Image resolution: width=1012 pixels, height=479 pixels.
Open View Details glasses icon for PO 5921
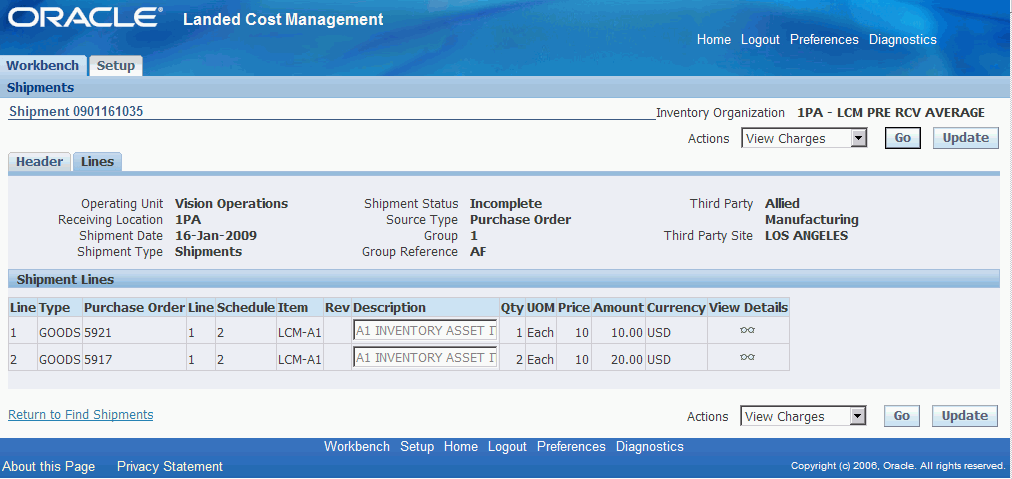click(x=747, y=331)
